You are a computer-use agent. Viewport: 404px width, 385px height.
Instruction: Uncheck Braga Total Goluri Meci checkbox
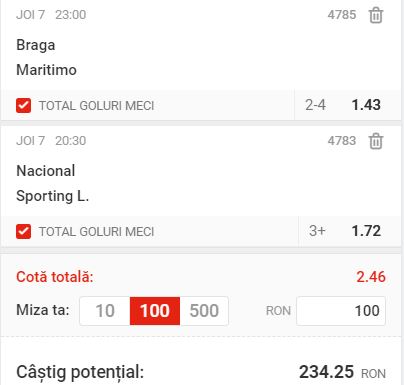[x=23, y=106]
